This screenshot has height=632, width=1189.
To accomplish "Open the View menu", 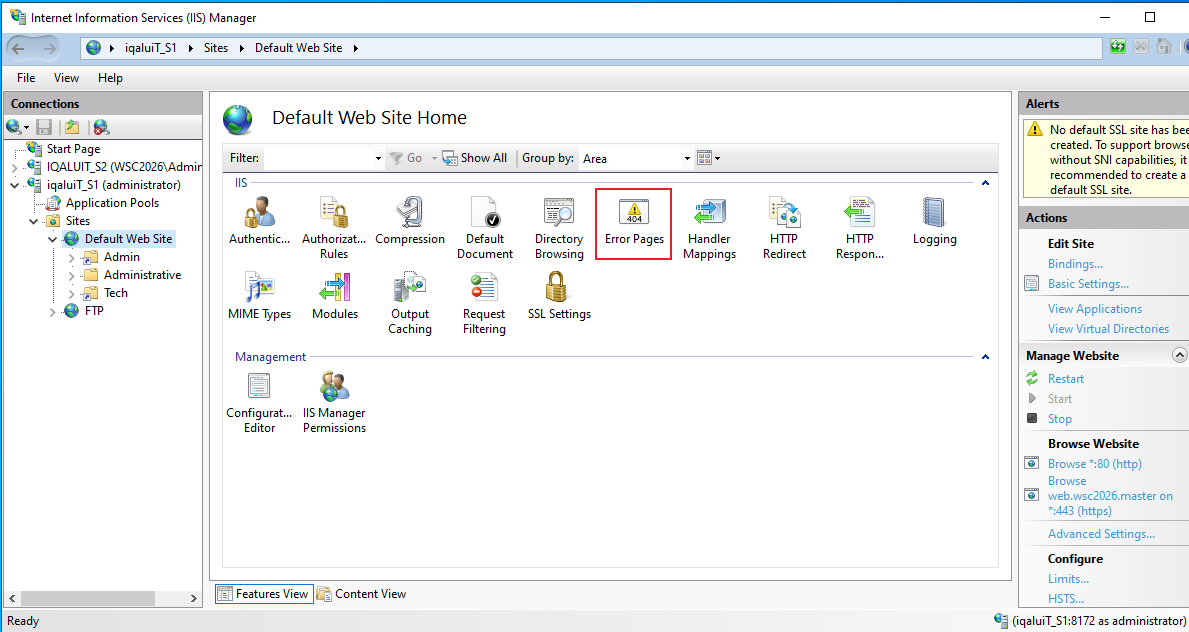I will click(x=66, y=77).
